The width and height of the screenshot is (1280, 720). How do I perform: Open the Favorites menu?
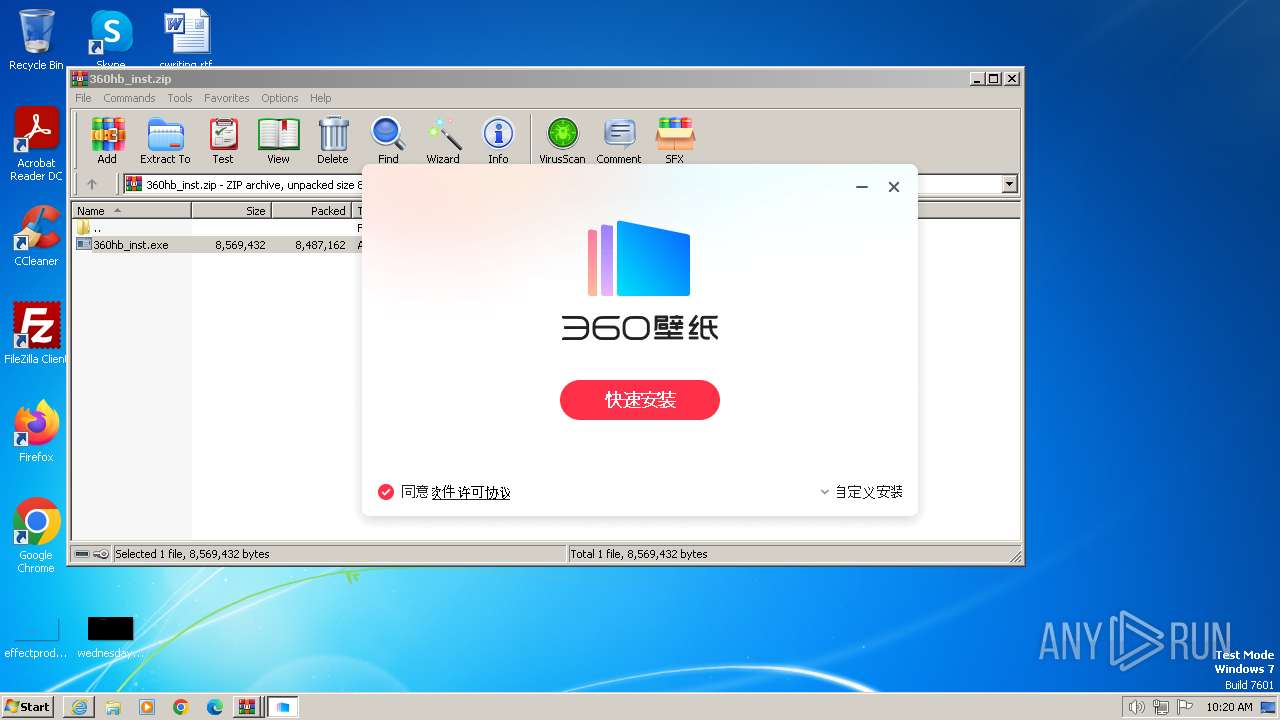[x=227, y=98]
